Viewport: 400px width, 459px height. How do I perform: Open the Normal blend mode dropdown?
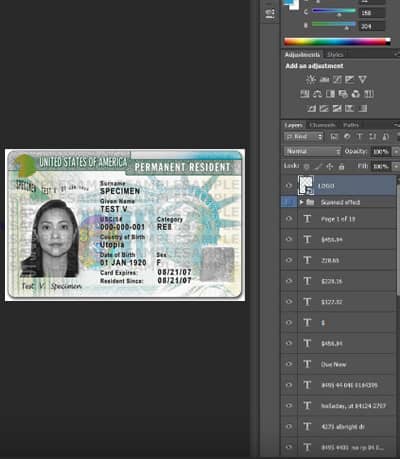pyautogui.click(x=312, y=151)
